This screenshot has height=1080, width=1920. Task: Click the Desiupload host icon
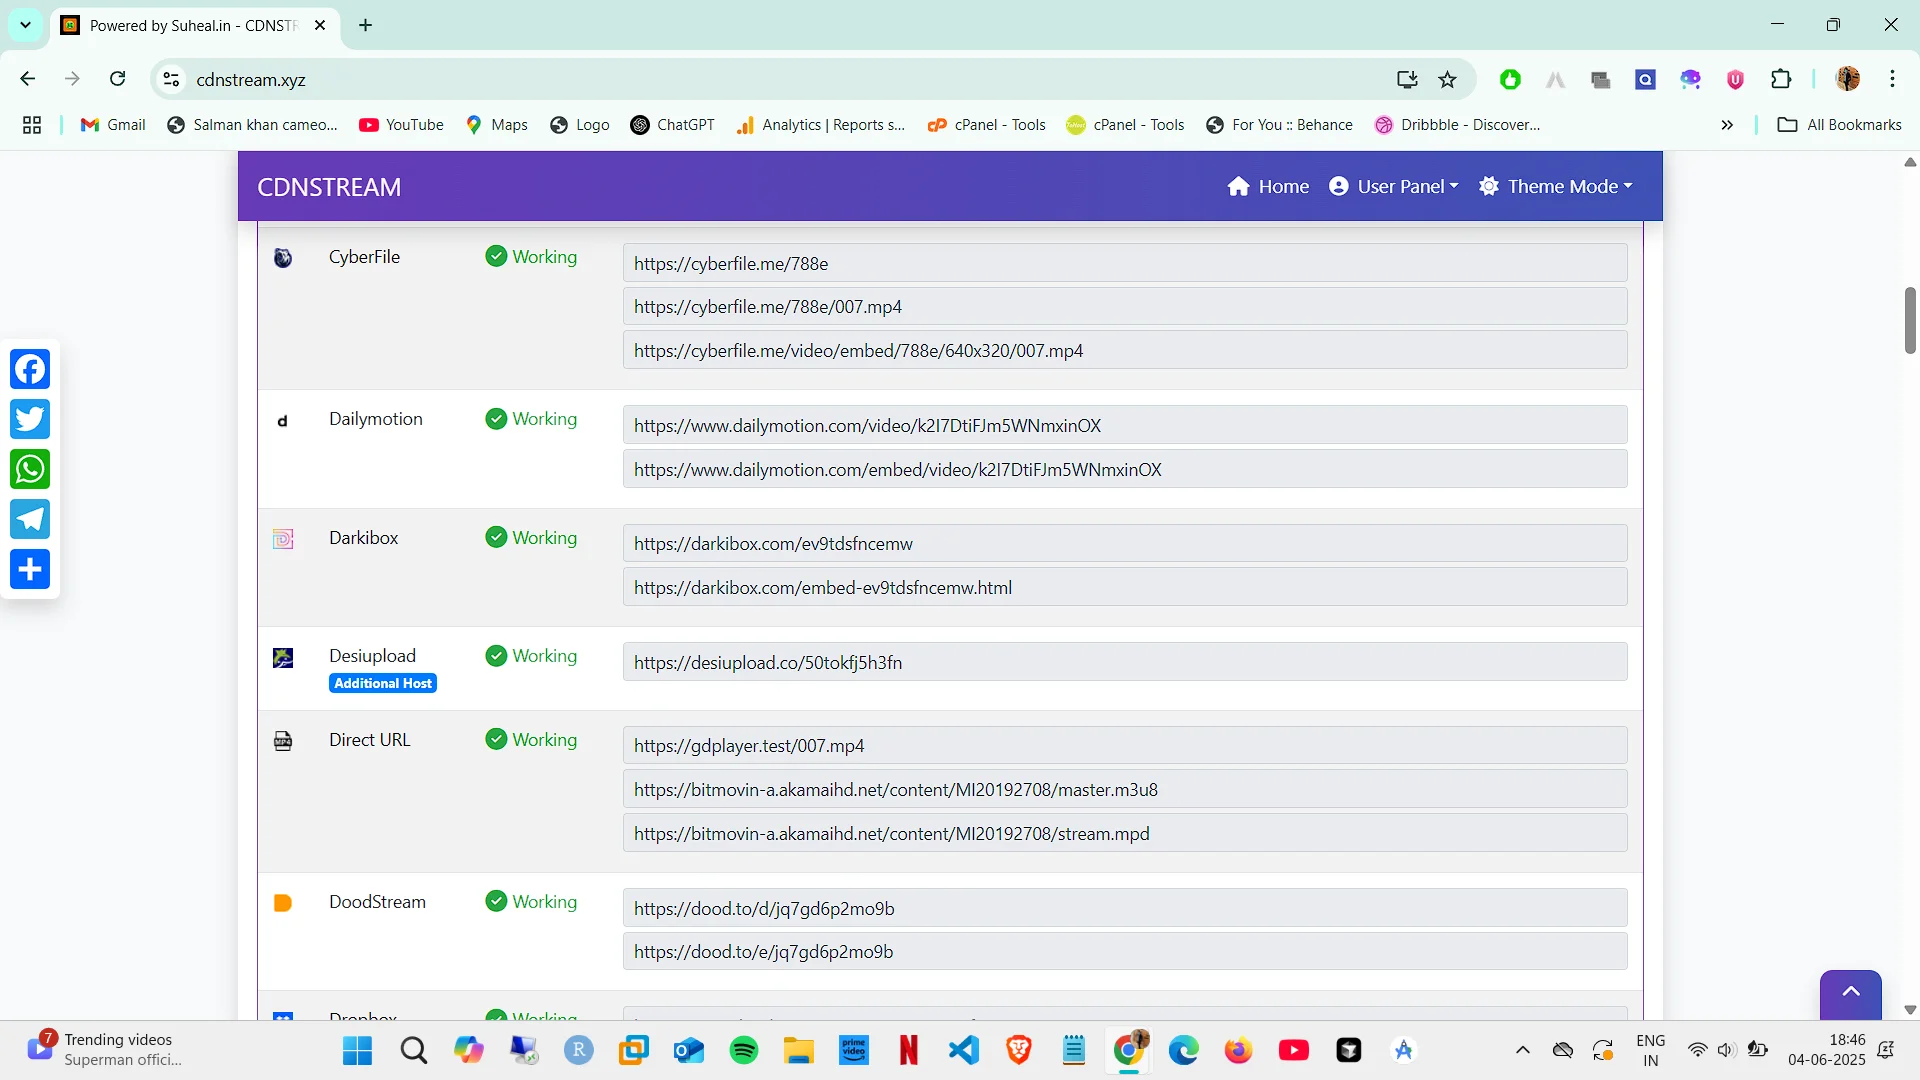pos(283,658)
